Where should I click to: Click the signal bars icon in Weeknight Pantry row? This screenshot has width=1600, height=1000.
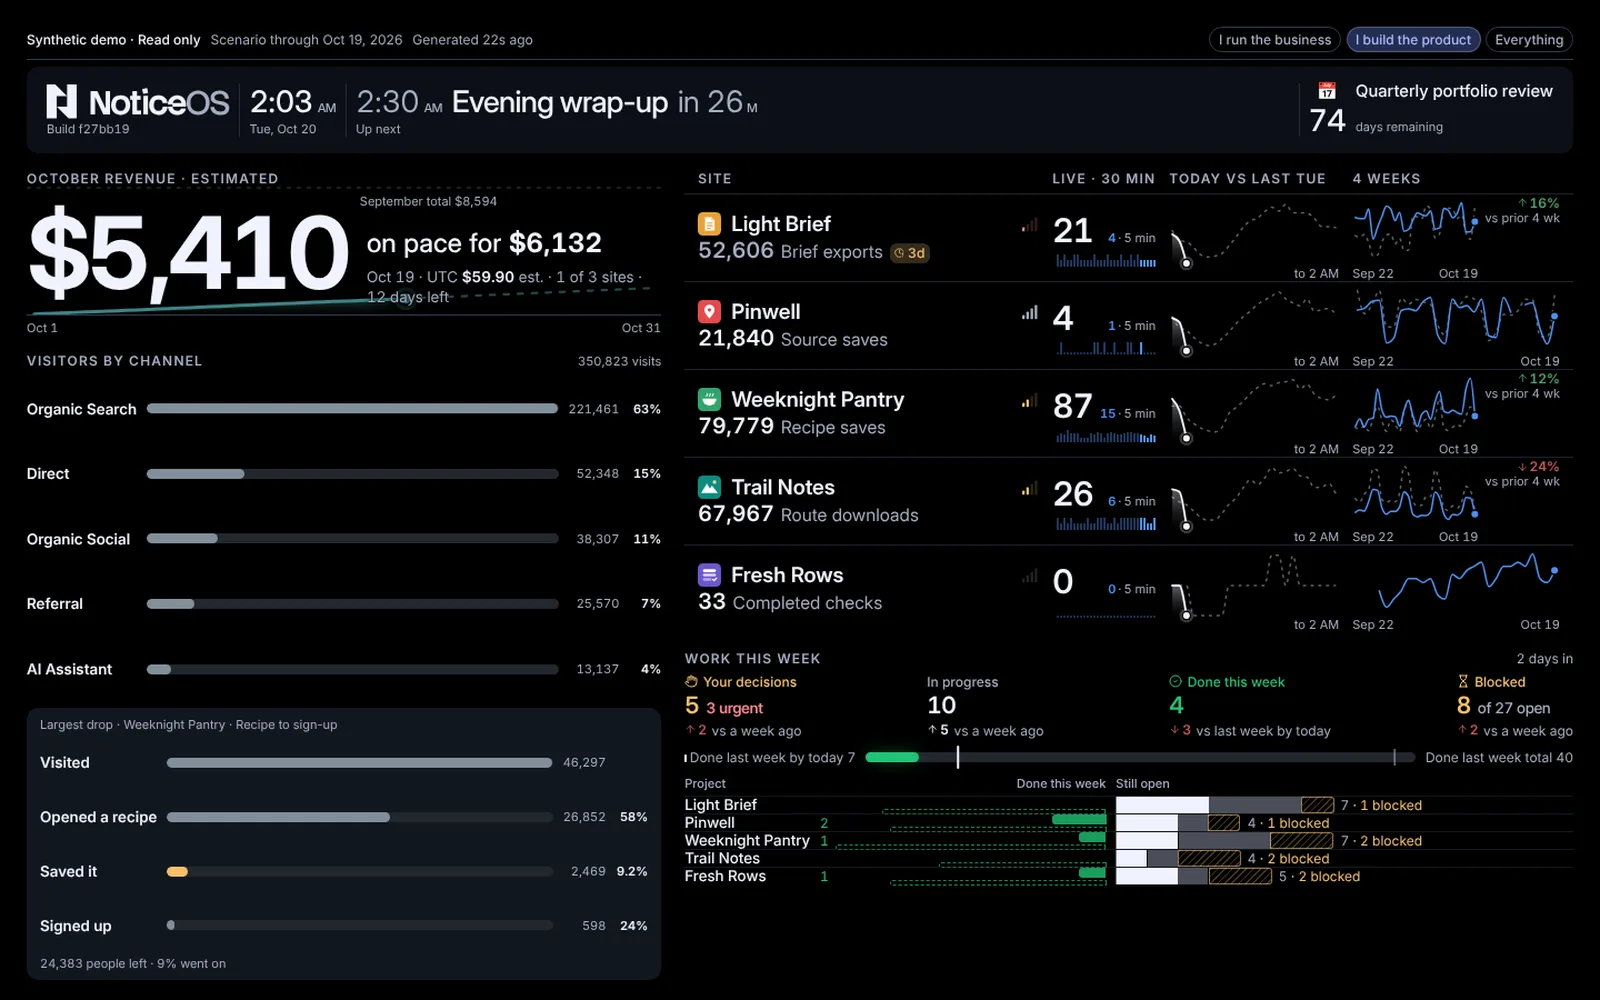coord(1029,401)
